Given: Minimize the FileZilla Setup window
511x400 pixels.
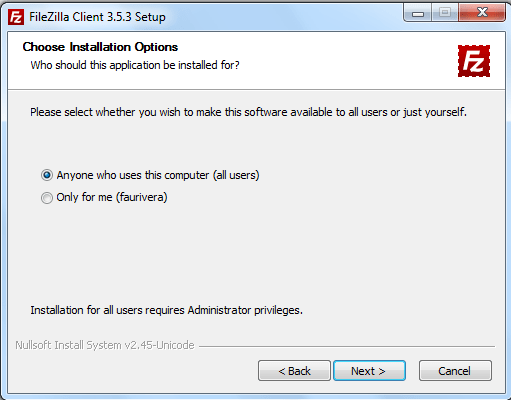Looking at the screenshot, I should tap(418, 14).
